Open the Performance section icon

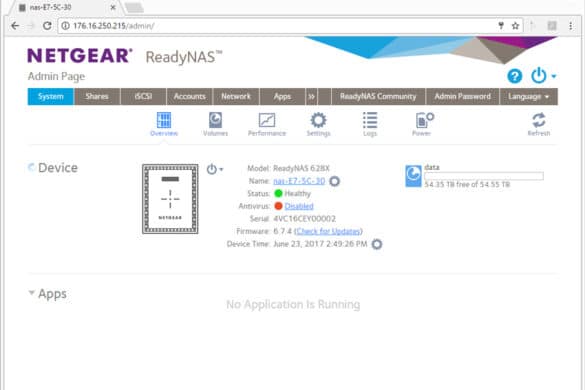coord(267,121)
